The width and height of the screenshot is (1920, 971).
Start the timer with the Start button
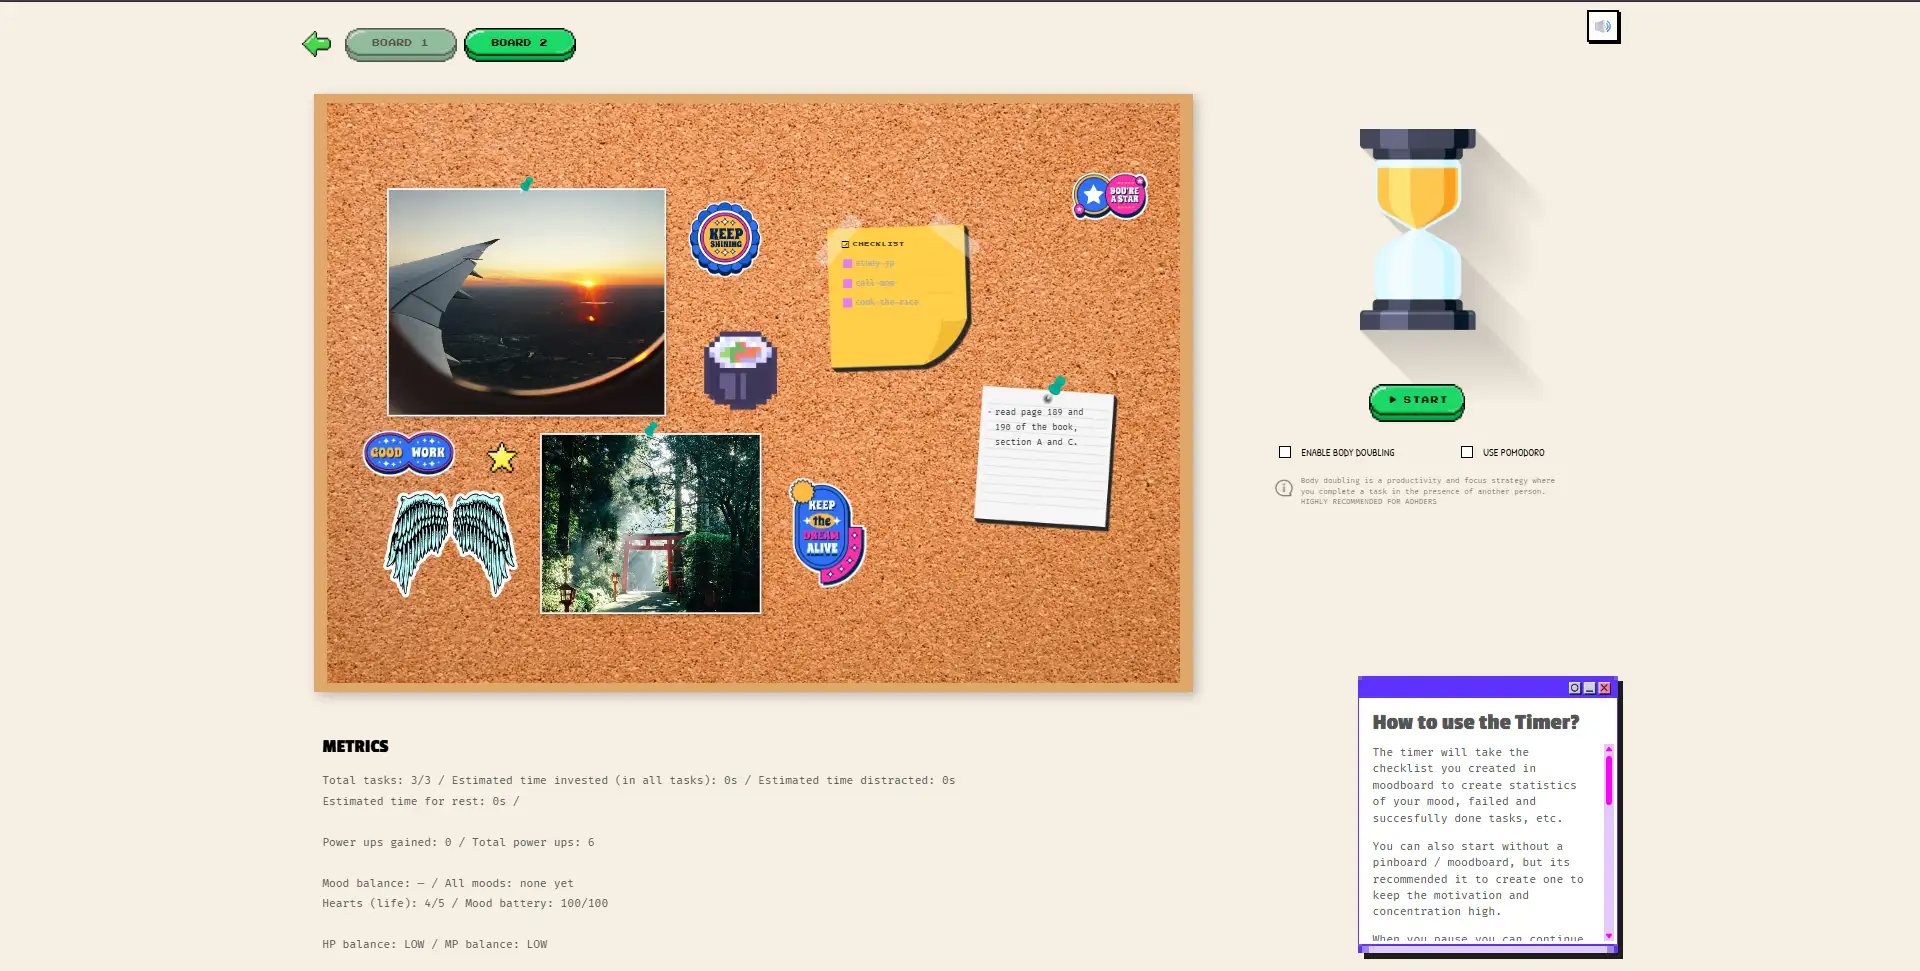(1417, 401)
